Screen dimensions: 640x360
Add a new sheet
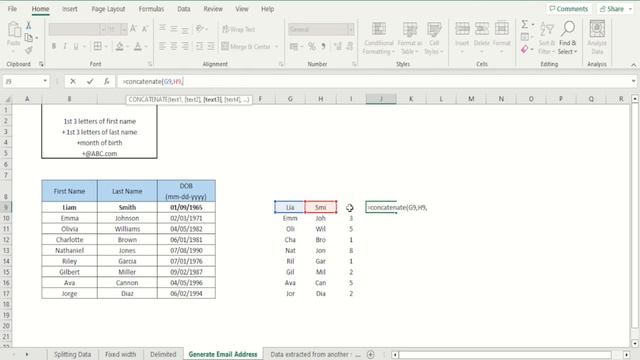pyautogui.click(x=371, y=354)
